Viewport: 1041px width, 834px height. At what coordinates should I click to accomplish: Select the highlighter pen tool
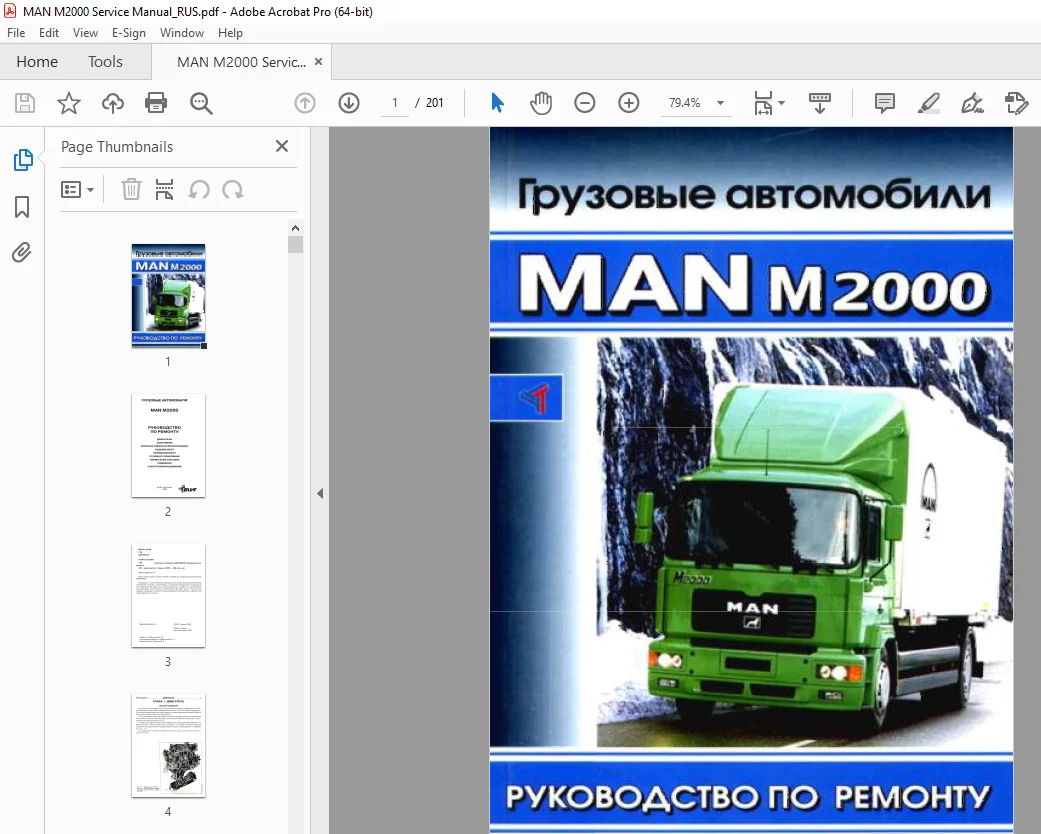tap(928, 103)
